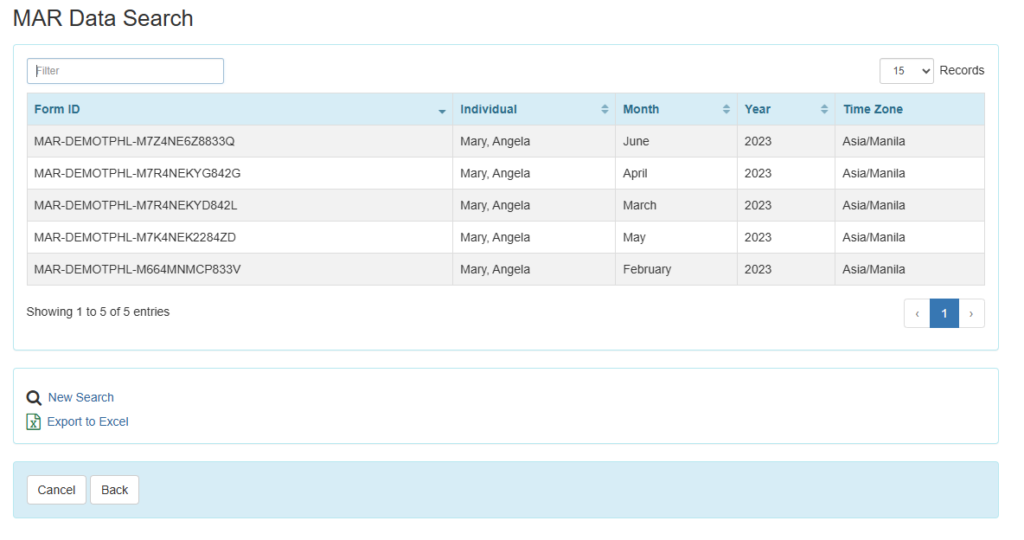The height and width of the screenshot is (540, 1024).
Task: Open record MAR-DEMOTPHL-M7Z4NE6Z8833Q
Action: point(134,141)
